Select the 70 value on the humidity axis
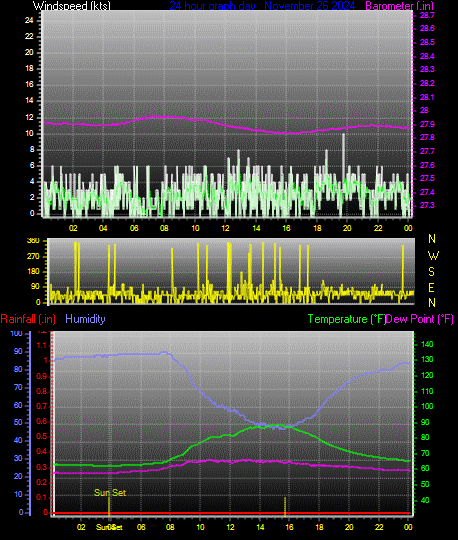 point(18,387)
